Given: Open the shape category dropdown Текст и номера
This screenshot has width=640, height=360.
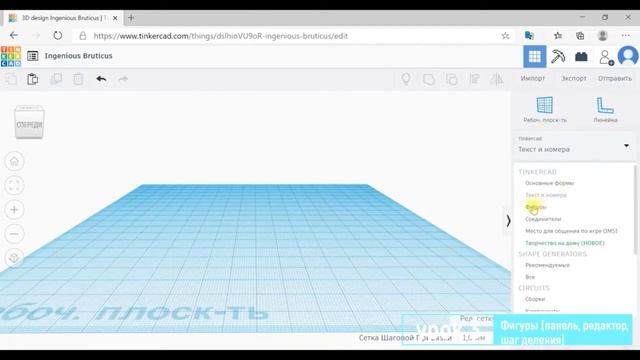Looking at the screenshot, I should pyautogui.click(x=574, y=146).
